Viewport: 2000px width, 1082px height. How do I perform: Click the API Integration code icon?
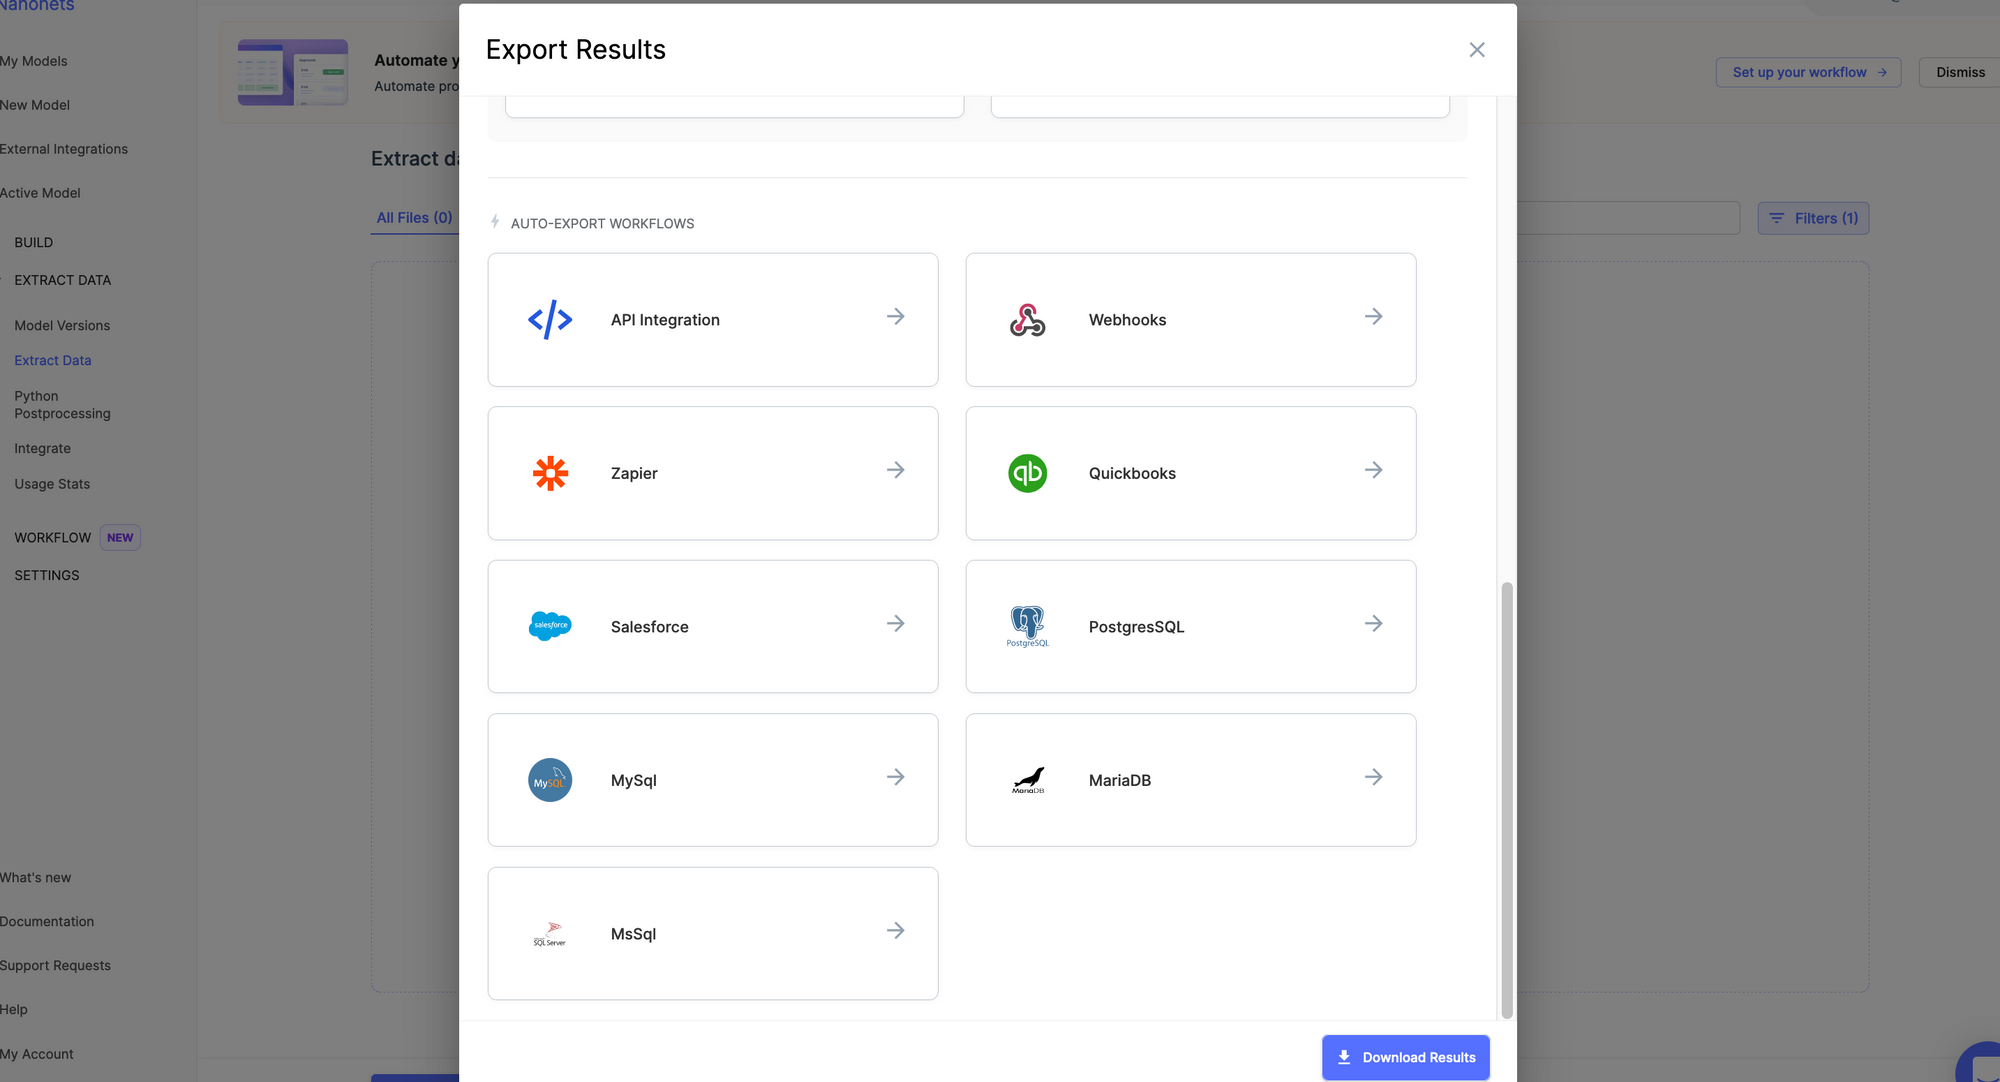tap(550, 320)
